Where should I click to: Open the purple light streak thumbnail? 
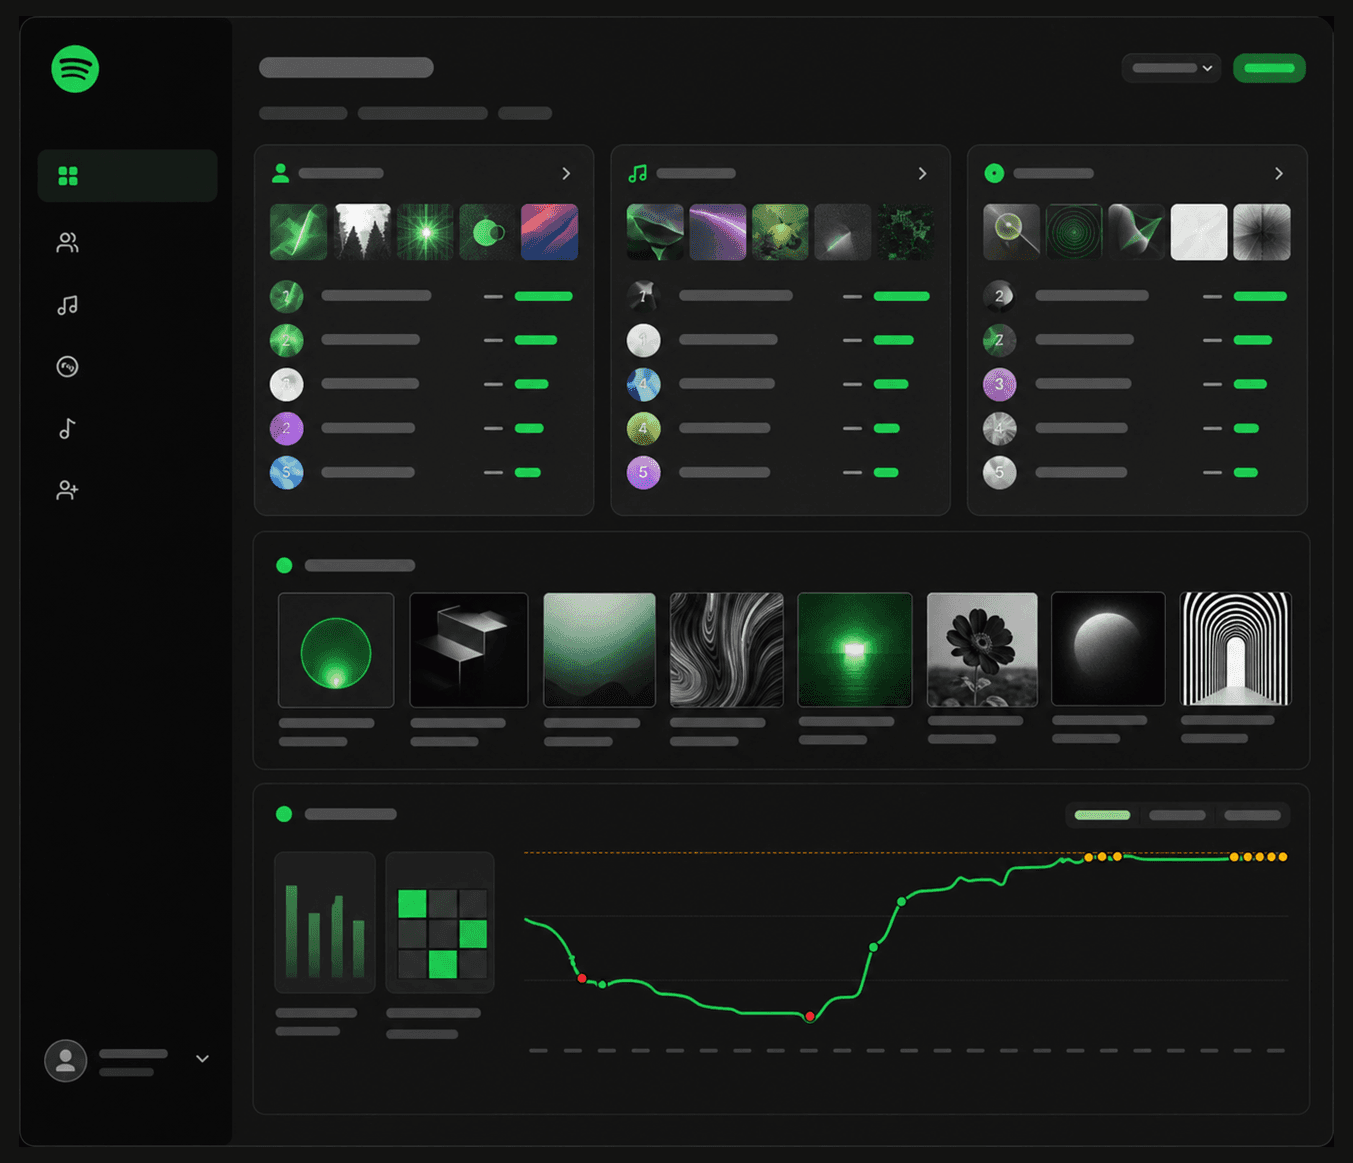point(718,232)
